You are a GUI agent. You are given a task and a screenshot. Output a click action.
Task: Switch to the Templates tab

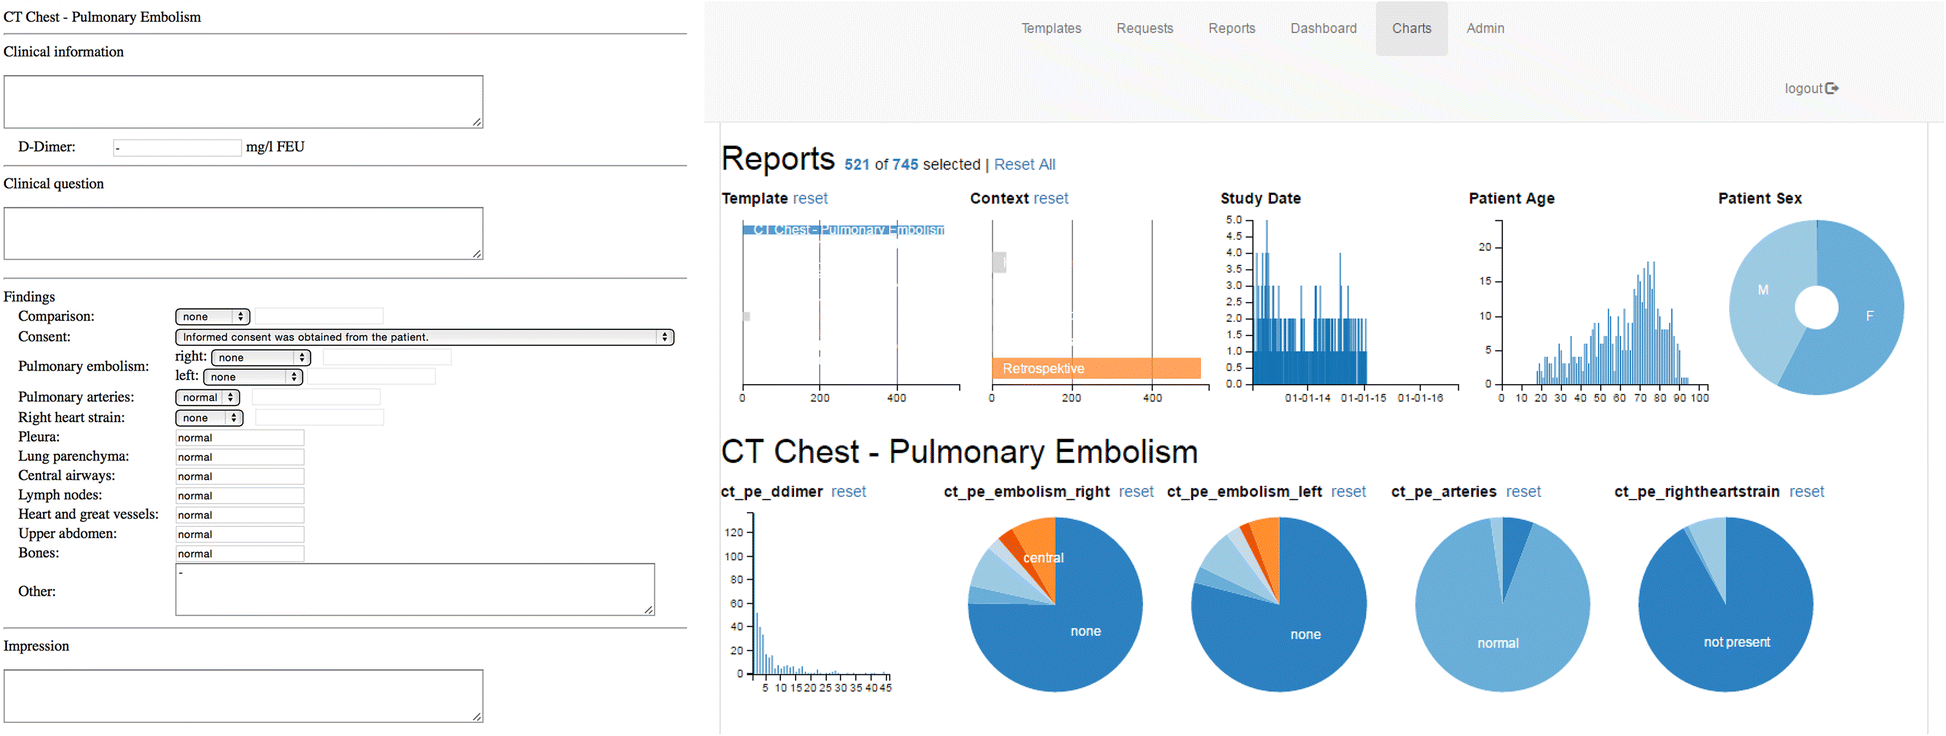pyautogui.click(x=1051, y=28)
